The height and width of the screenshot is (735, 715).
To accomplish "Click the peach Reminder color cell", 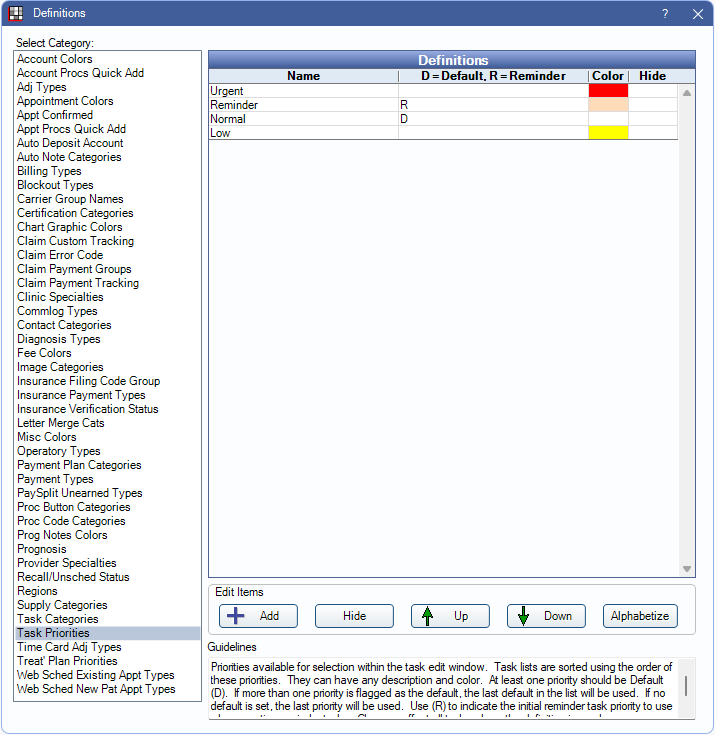I will 608,105.
